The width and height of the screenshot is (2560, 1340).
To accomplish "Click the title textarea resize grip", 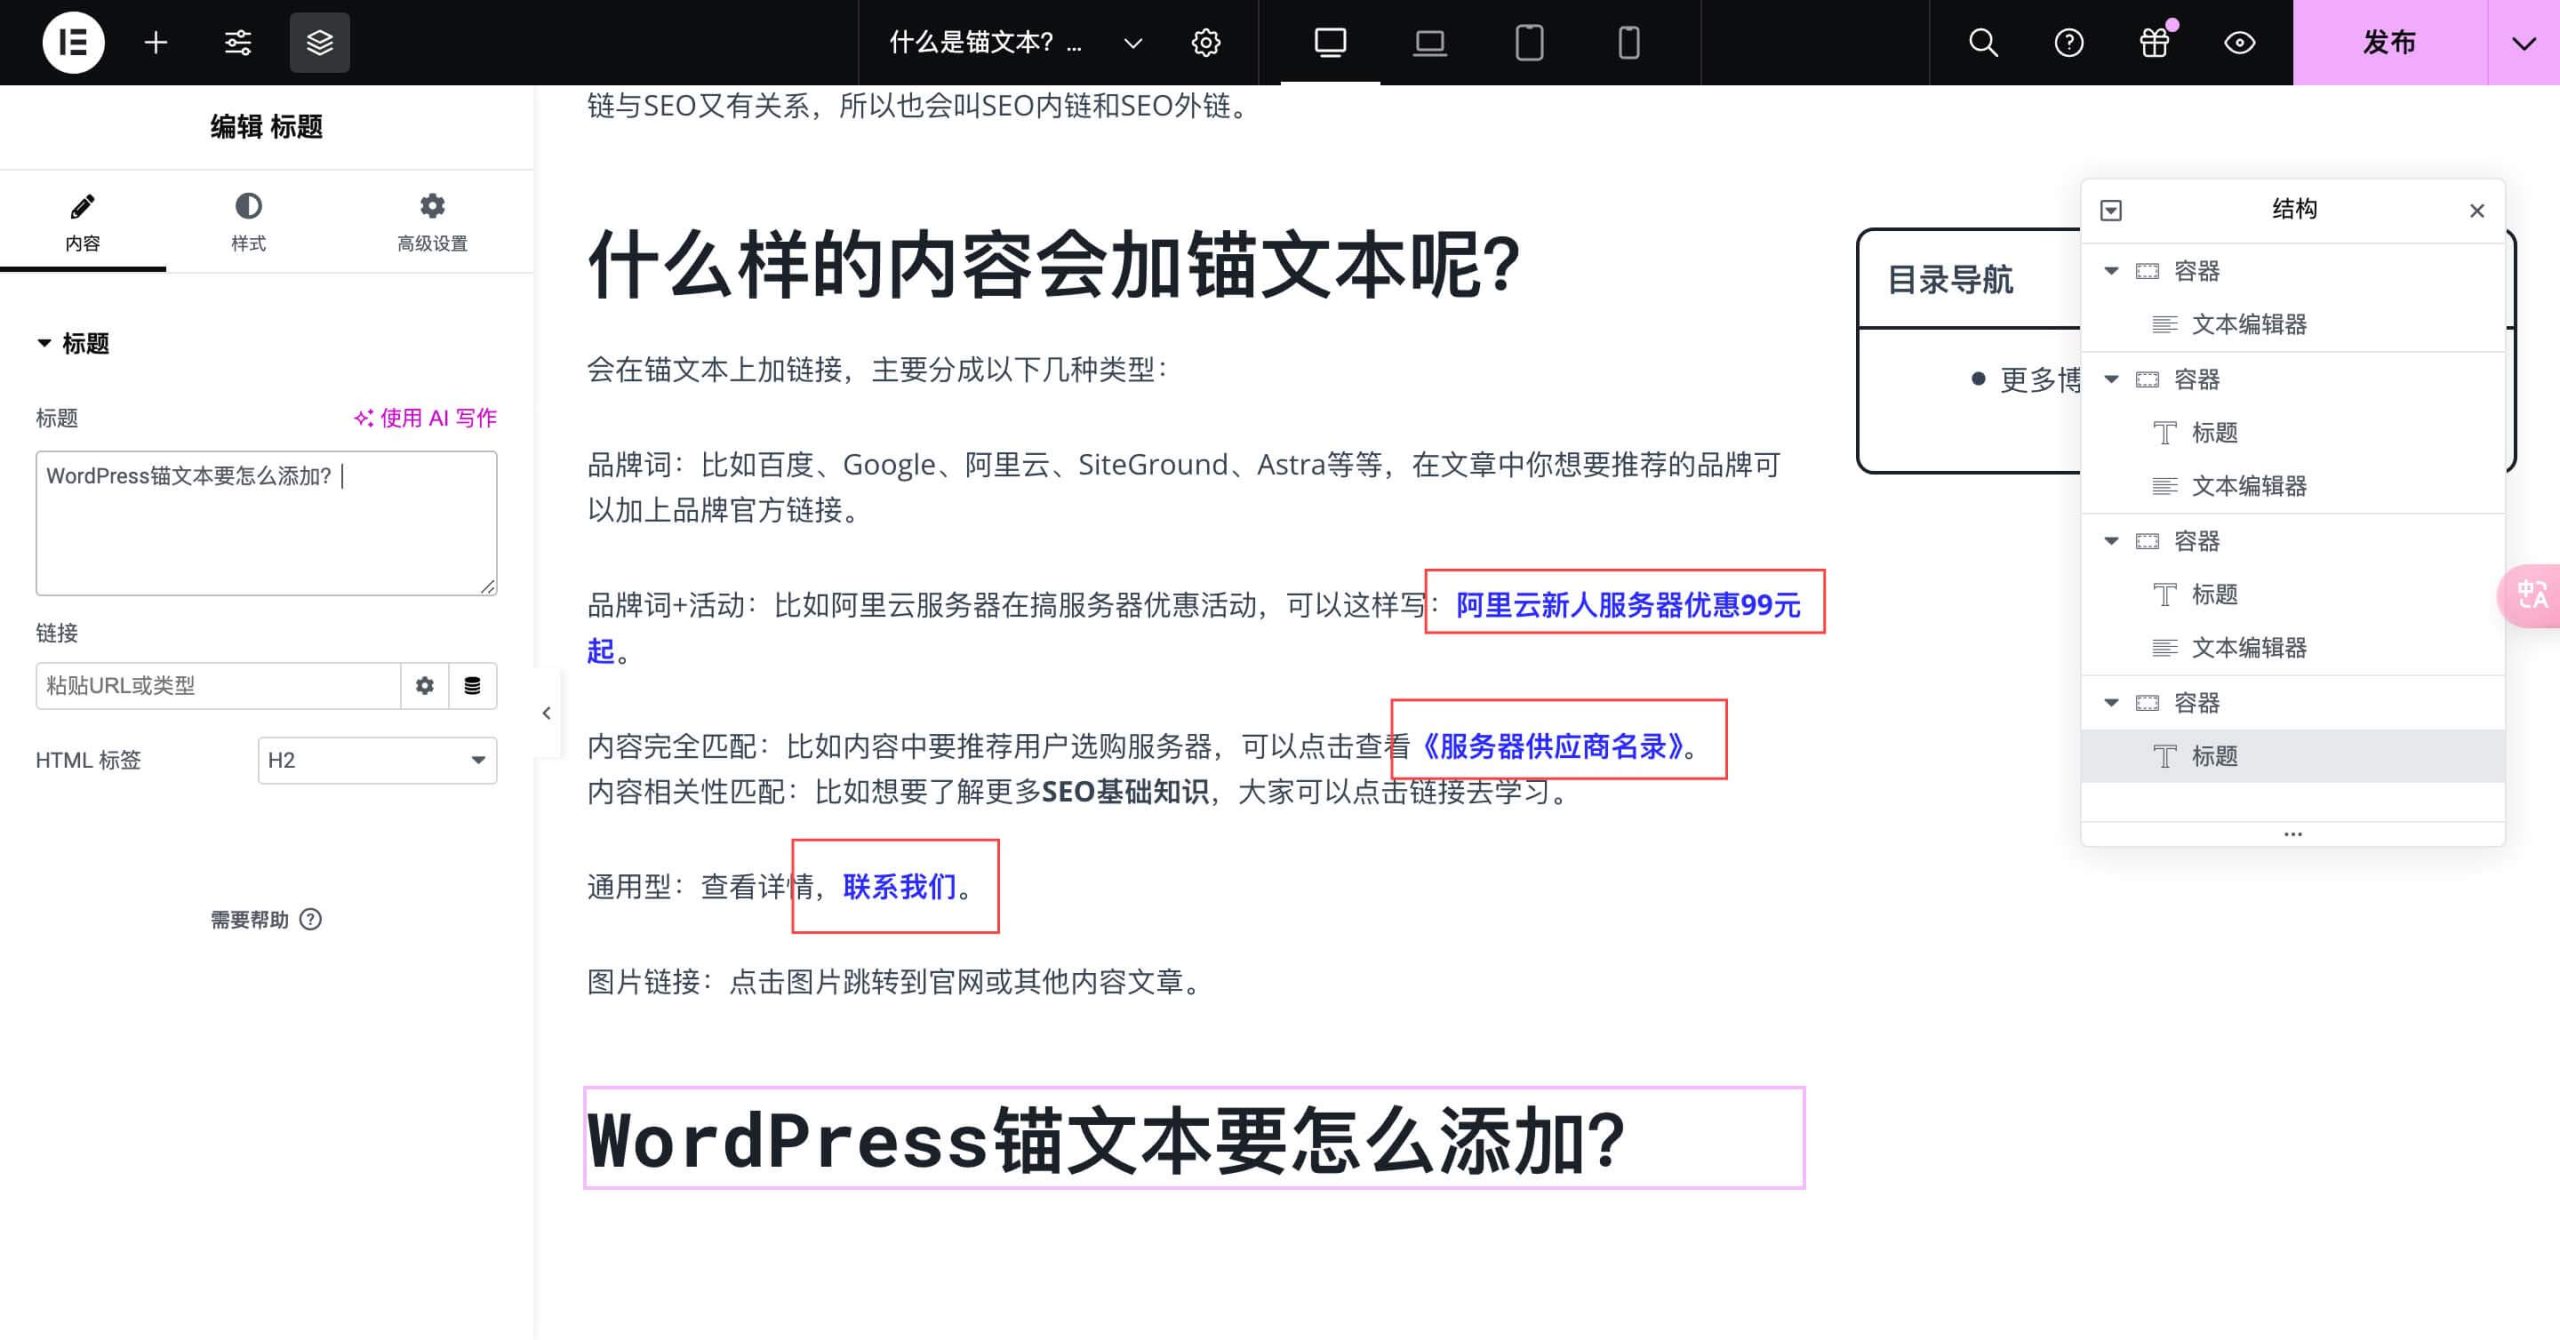I will coord(487,586).
